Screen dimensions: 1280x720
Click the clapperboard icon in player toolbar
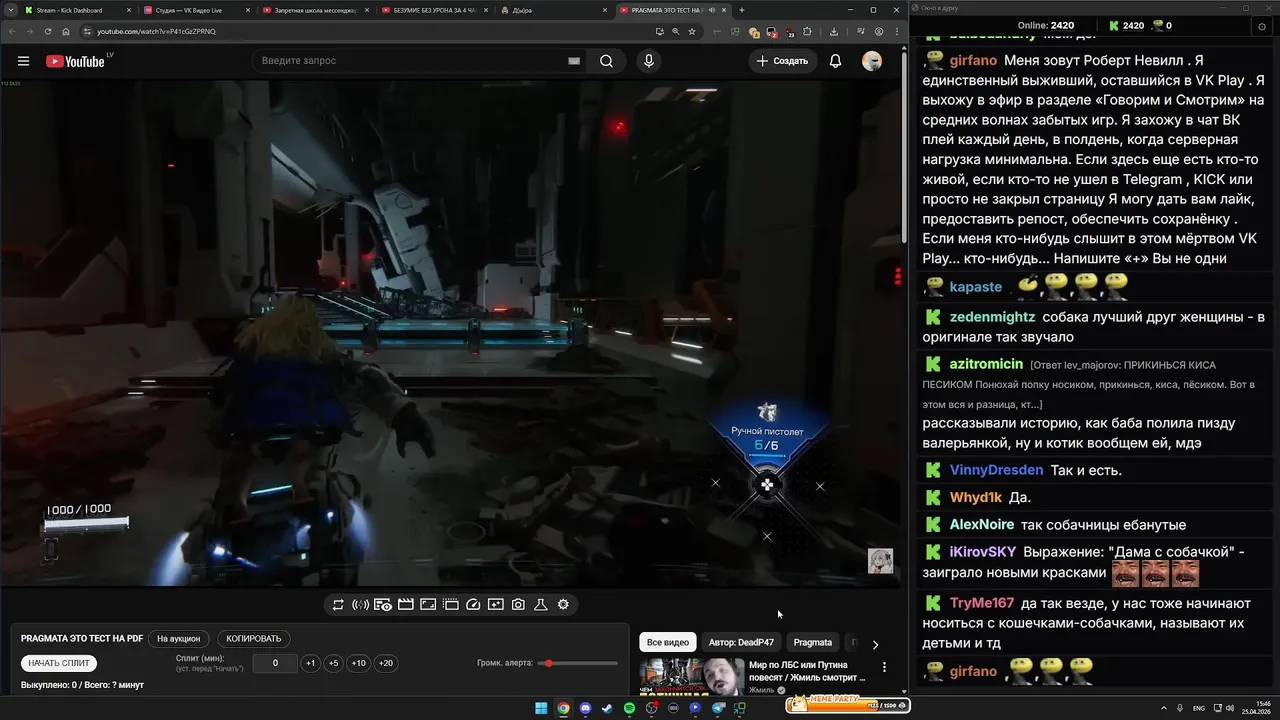[405, 604]
